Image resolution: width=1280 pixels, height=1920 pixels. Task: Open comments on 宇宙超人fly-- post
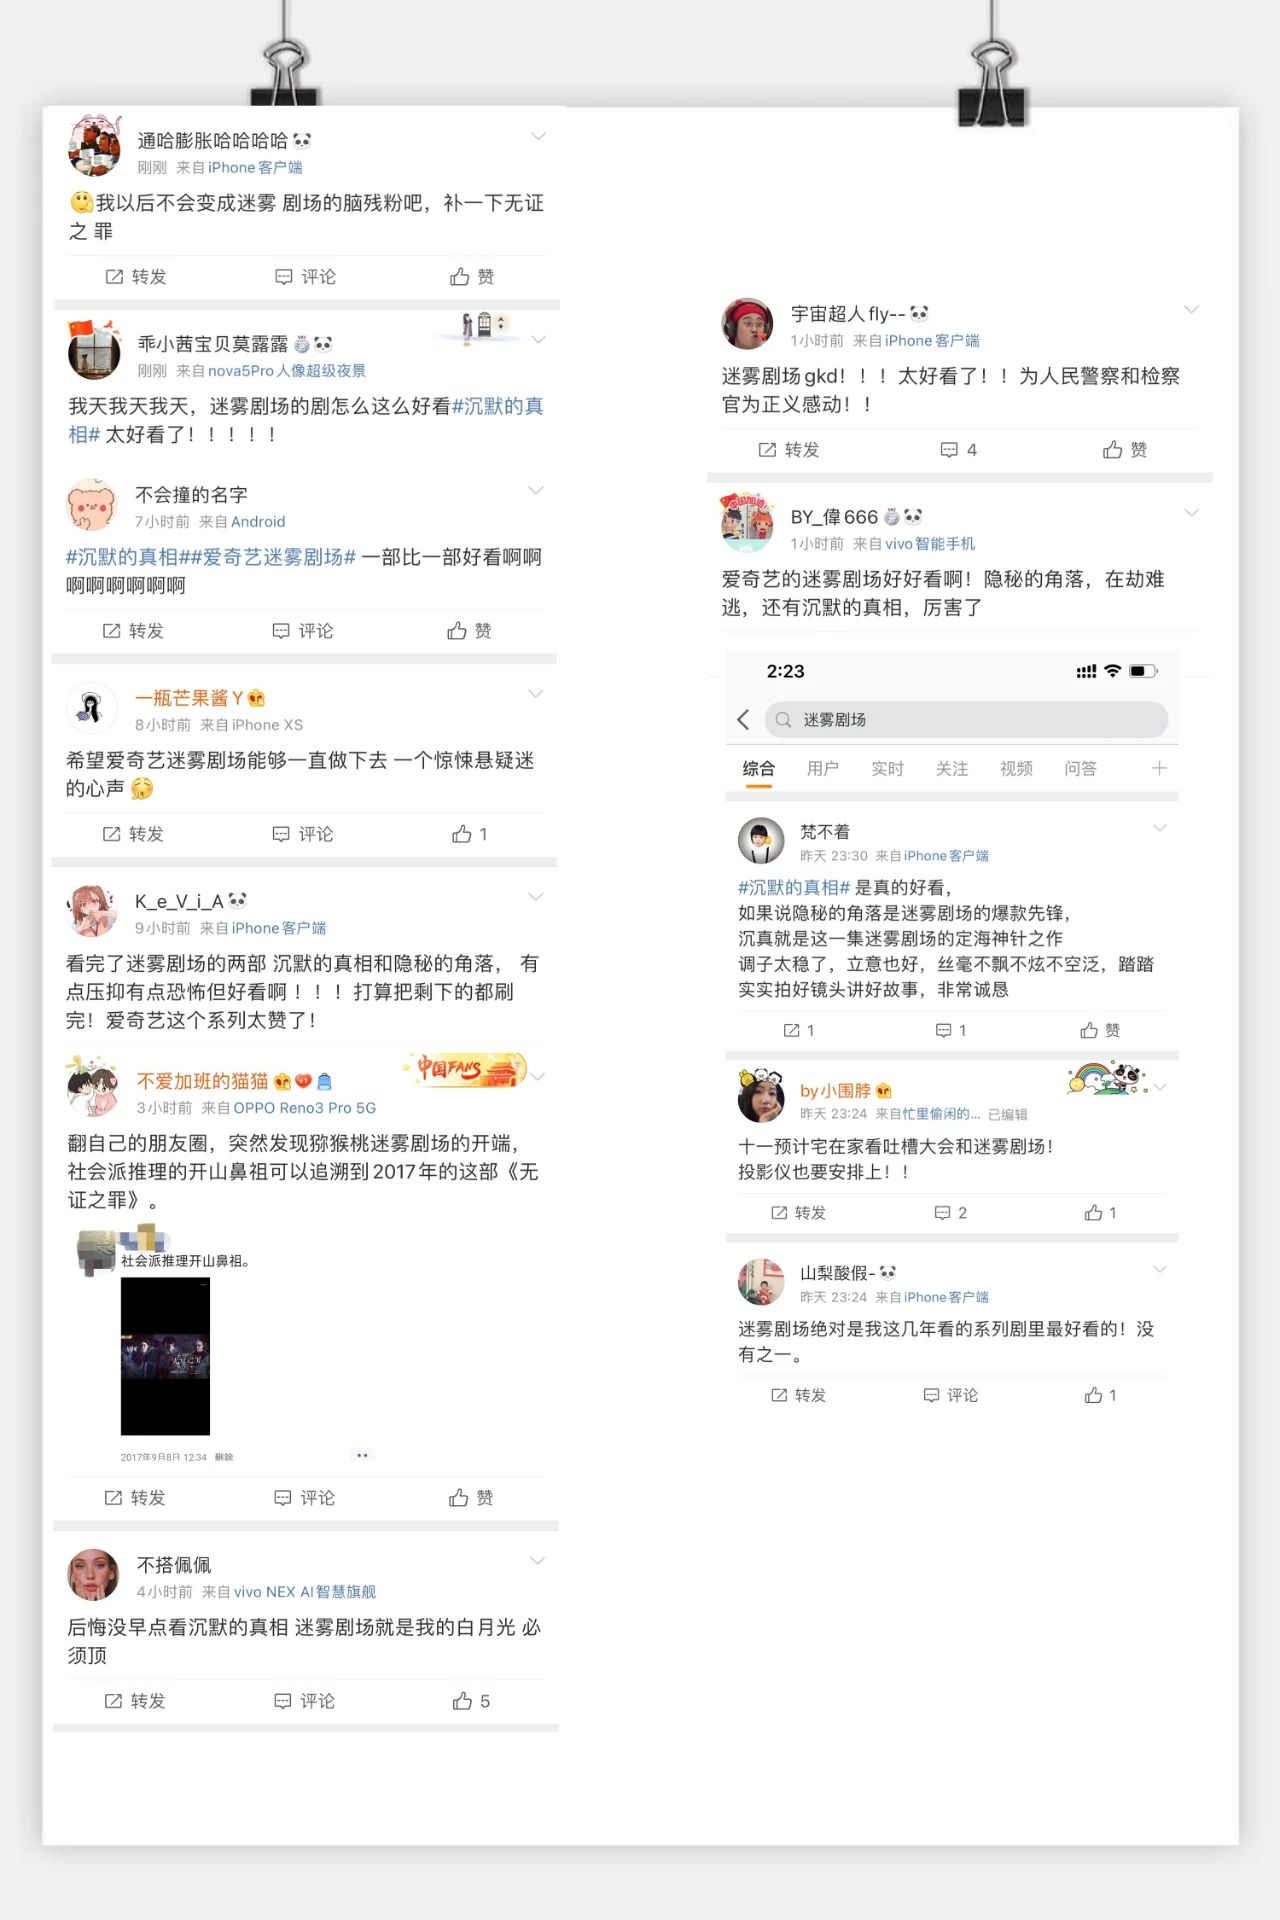(958, 450)
